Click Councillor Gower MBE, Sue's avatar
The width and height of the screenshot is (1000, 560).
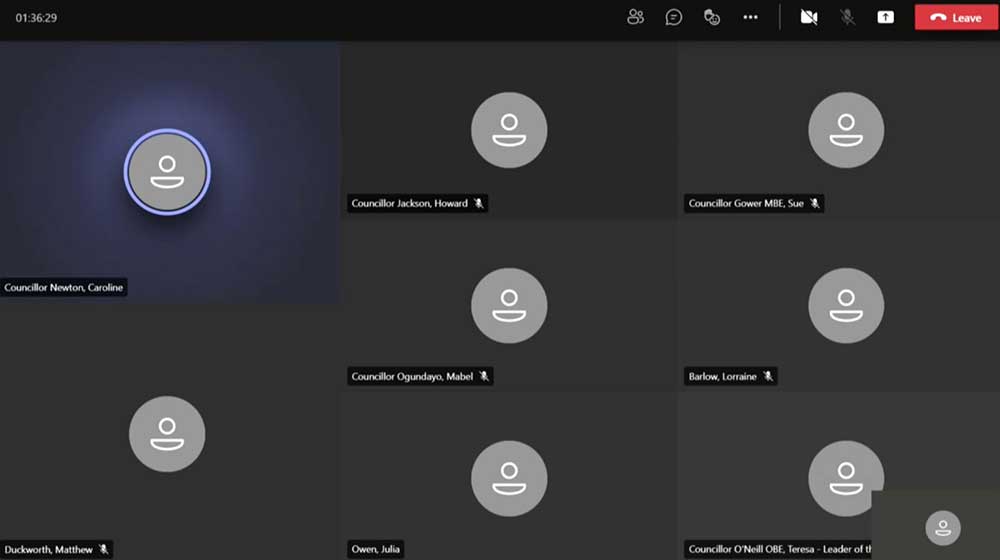(x=846, y=130)
